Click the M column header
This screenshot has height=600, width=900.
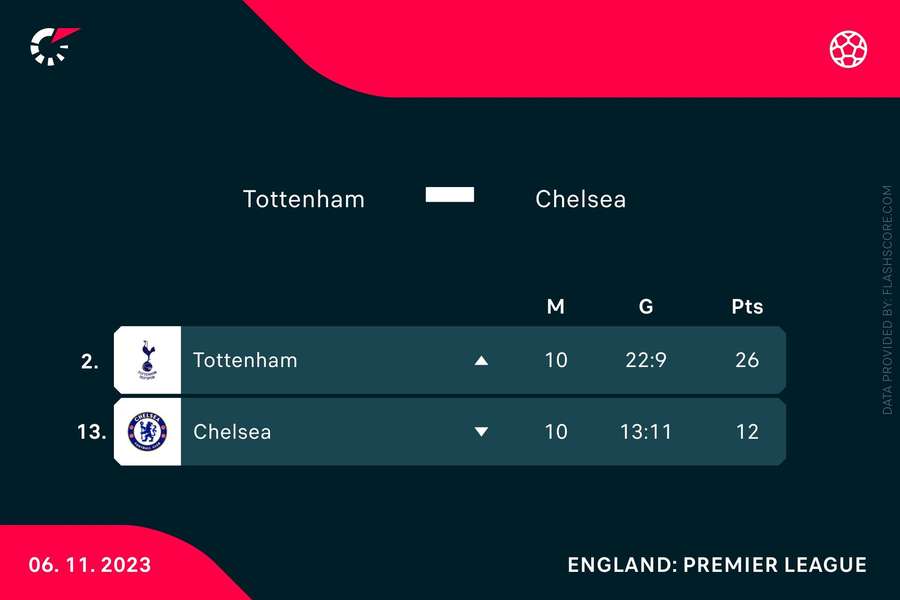tap(556, 307)
